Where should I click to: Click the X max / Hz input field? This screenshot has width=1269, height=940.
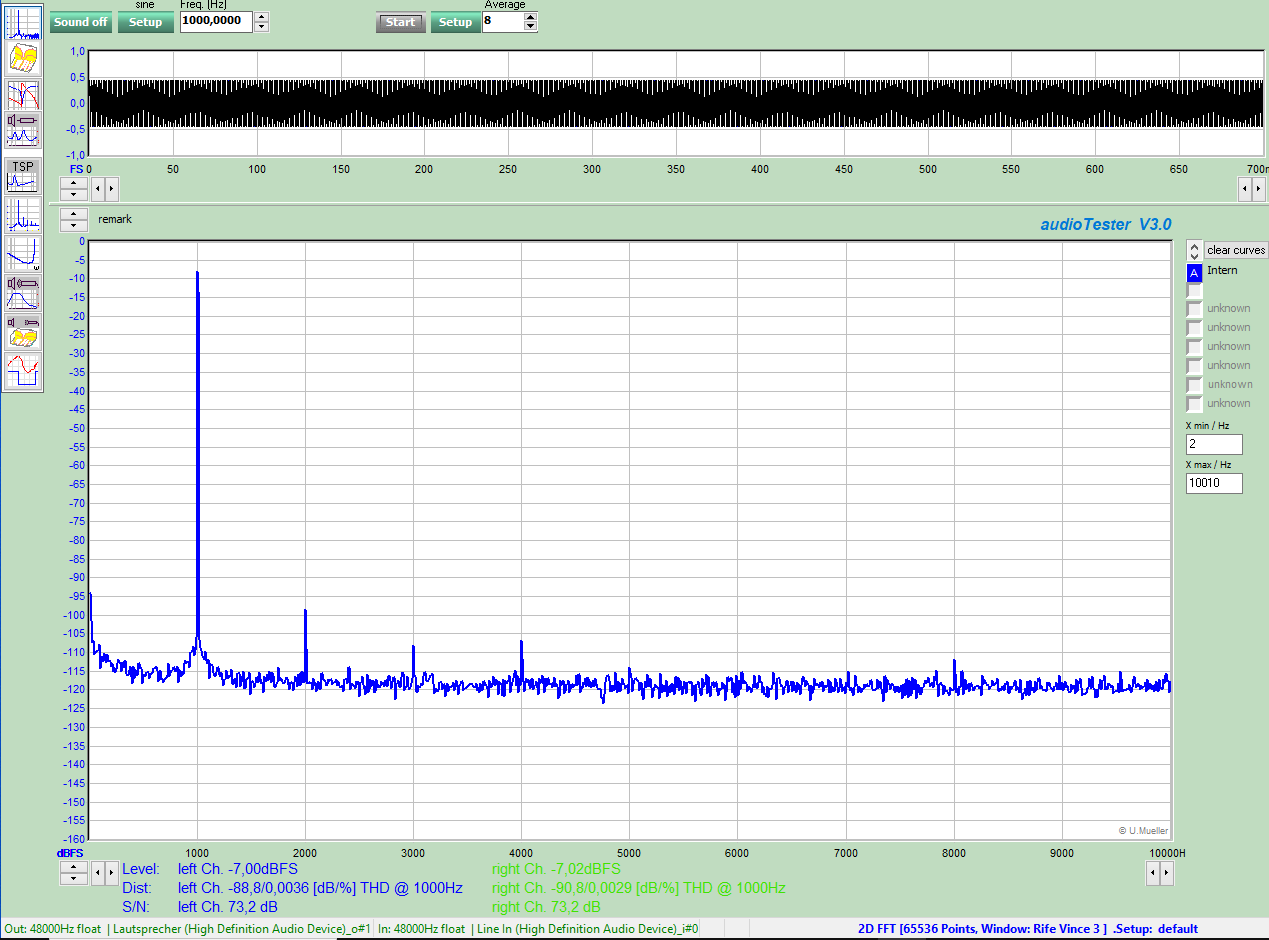click(1214, 484)
